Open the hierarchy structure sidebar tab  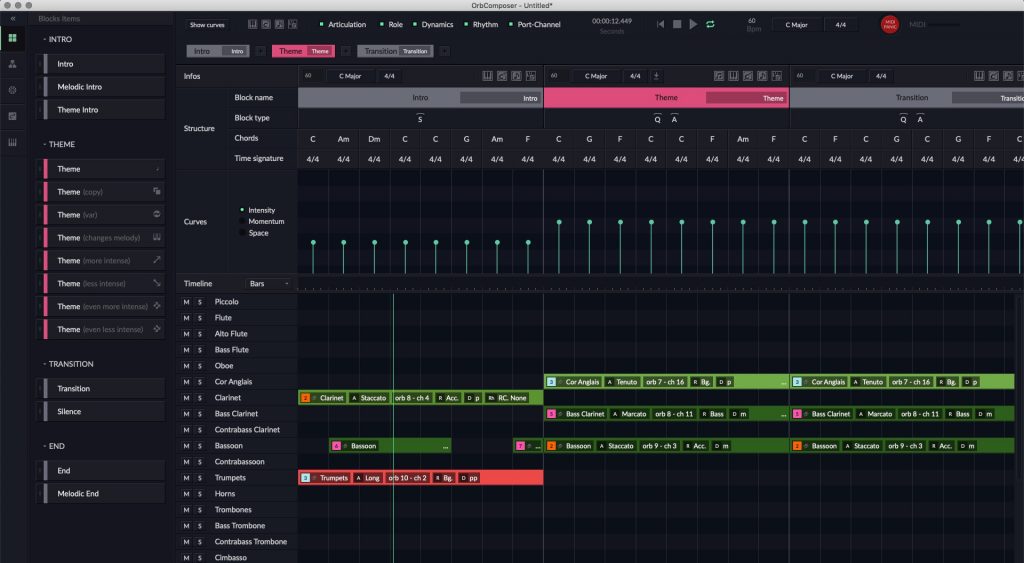click(x=12, y=64)
